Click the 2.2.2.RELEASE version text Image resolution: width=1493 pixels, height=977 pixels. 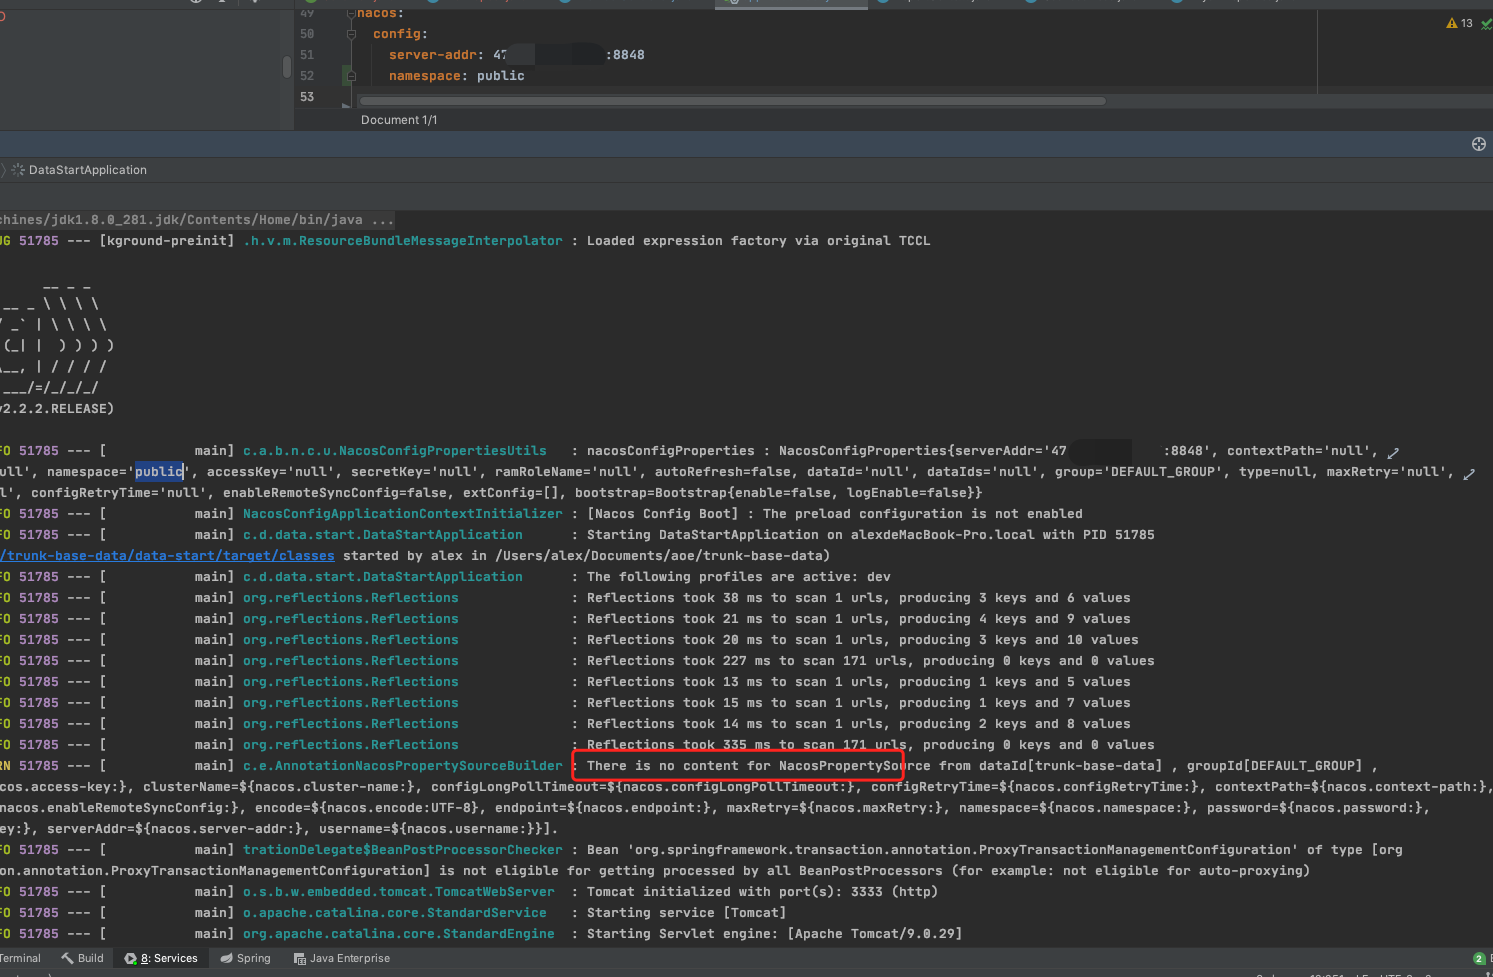(x=57, y=409)
